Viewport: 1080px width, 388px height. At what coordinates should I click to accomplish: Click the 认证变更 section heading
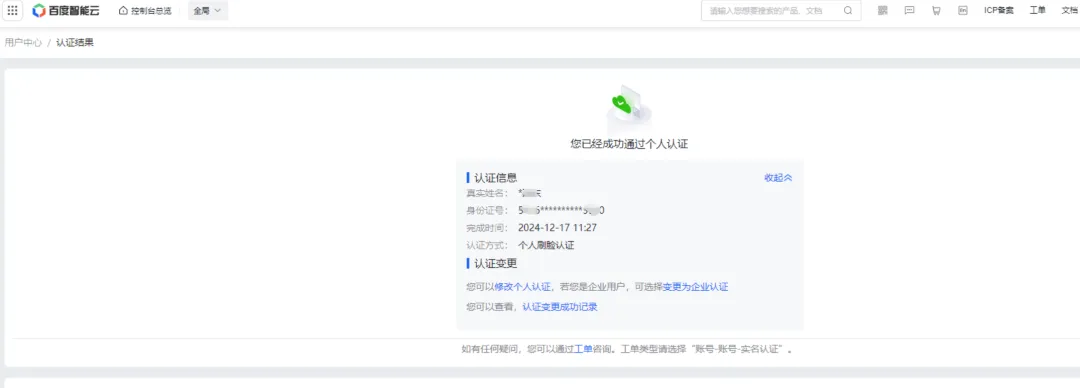495,263
